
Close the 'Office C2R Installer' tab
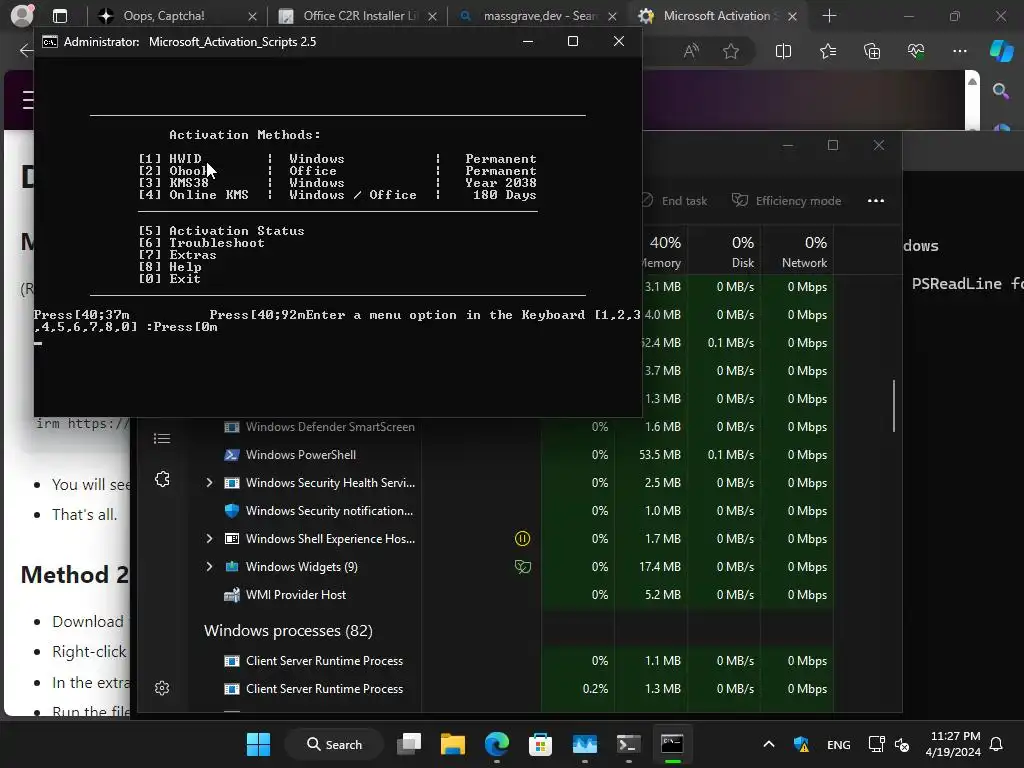(x=432, y=16)
